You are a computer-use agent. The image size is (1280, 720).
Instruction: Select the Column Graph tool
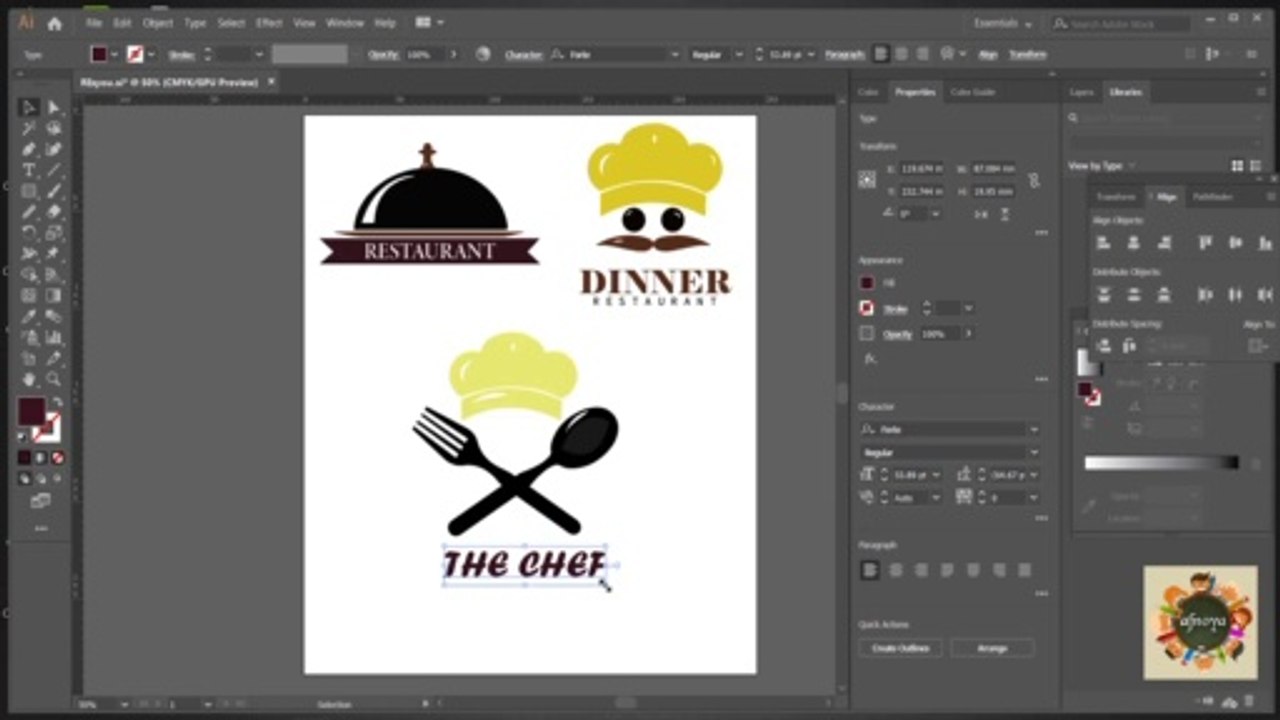click(53, 338)
